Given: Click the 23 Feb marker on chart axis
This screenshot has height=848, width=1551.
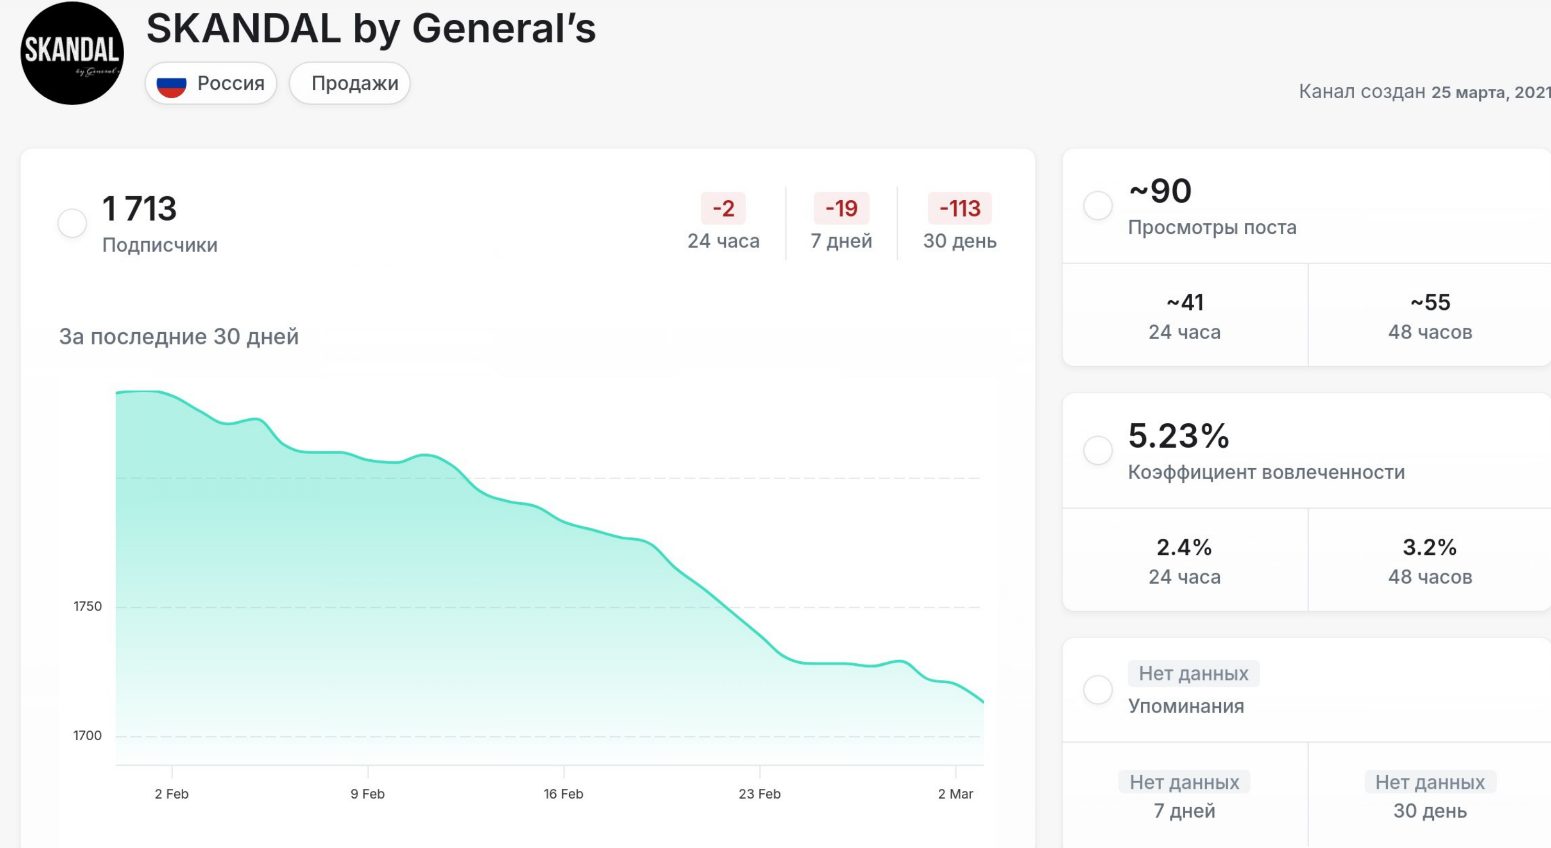Looking at the screenshot, I should (x=759, y=793).
